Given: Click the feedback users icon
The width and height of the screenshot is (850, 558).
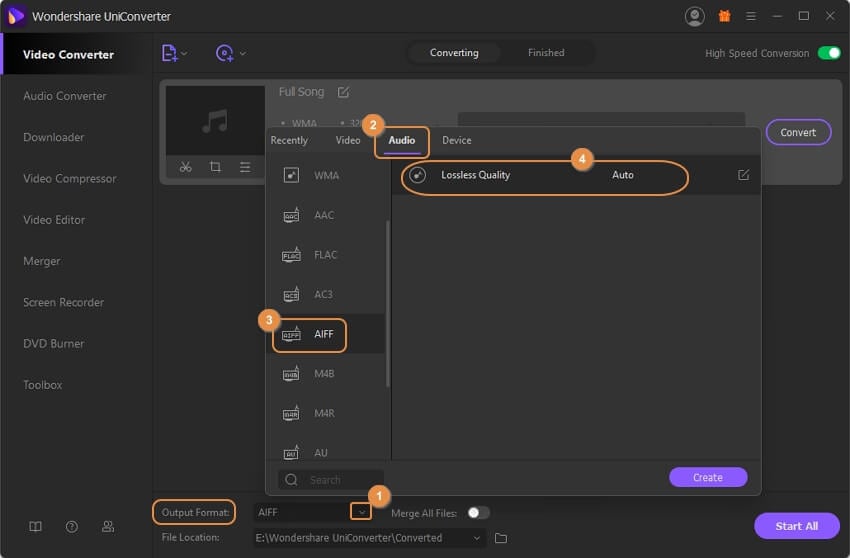Looking at the screenshot, I should pyautogui.click(x=108, y=527).
